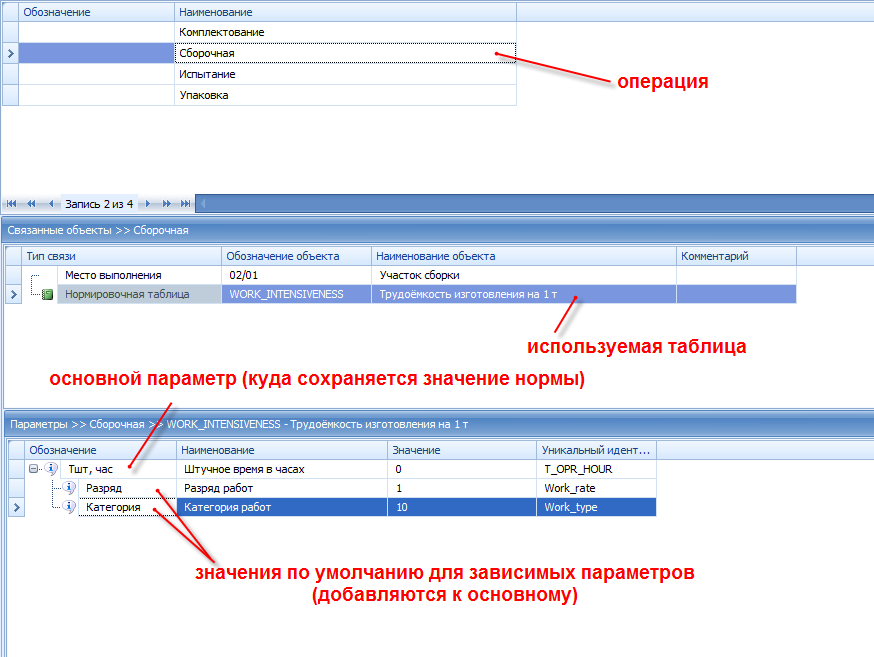Click row indicator arrow of Сборочная

(11, 53)
